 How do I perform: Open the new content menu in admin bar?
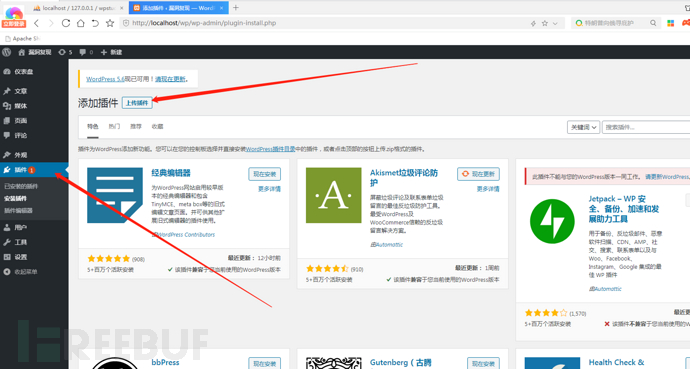(x=111, y=52)
